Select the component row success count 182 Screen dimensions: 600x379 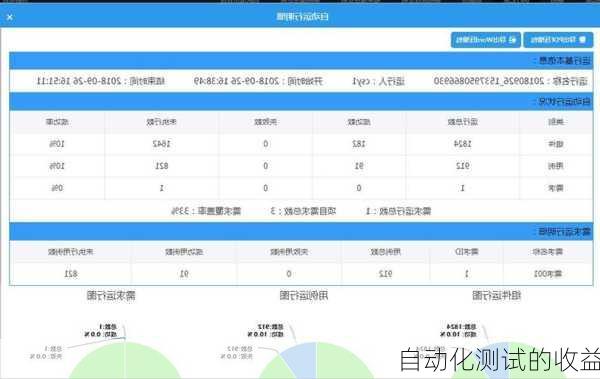click(359, 144)
